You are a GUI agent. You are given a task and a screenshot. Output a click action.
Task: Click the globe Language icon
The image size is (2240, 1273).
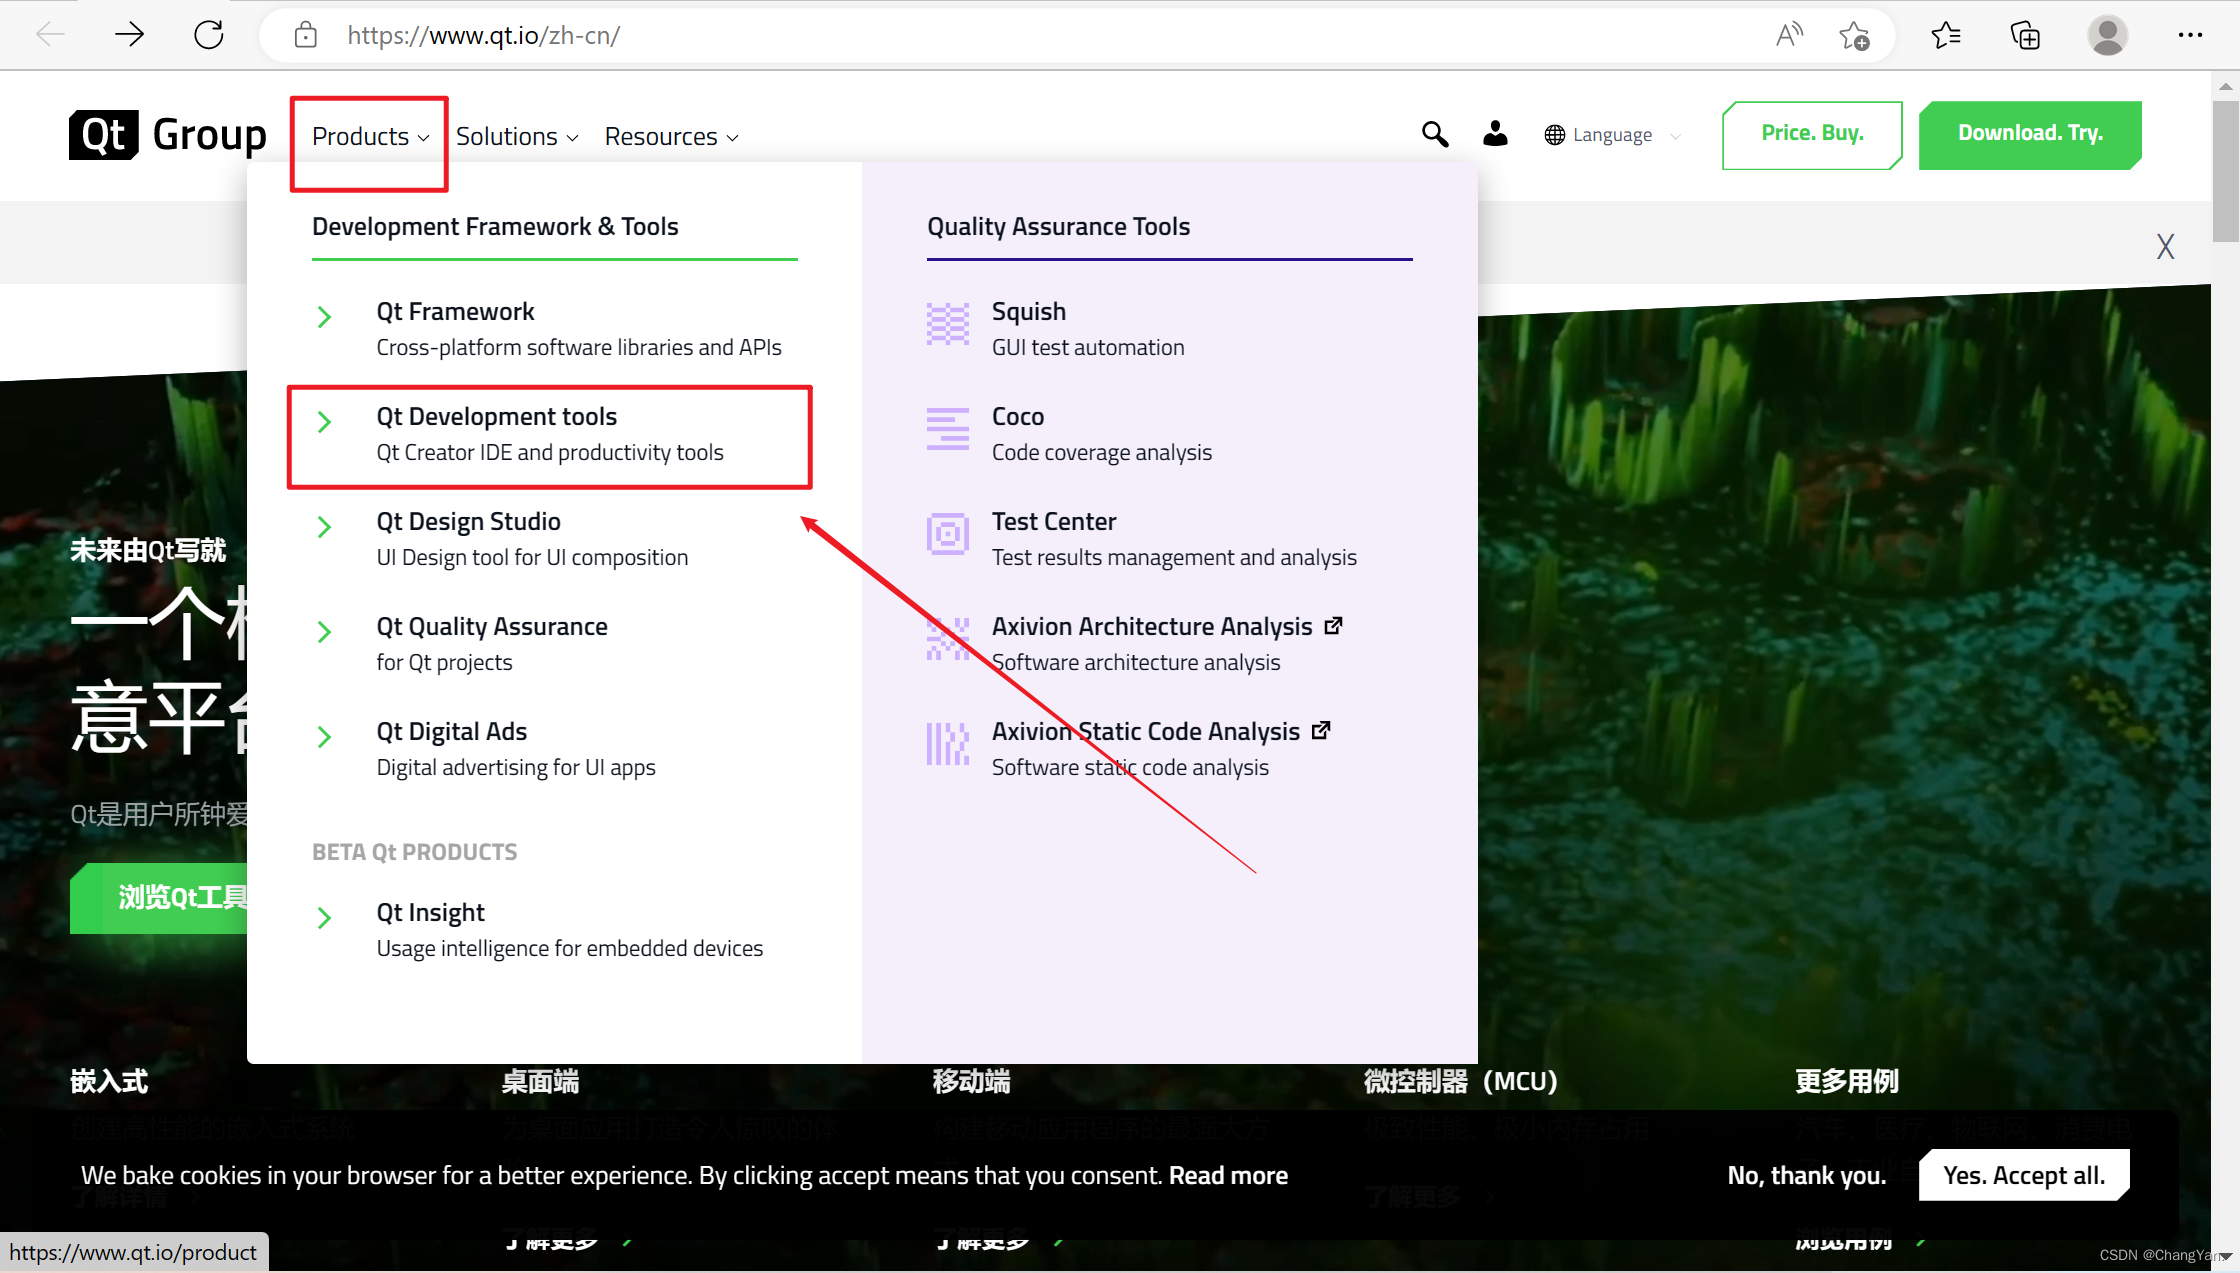click(1554, 135)
